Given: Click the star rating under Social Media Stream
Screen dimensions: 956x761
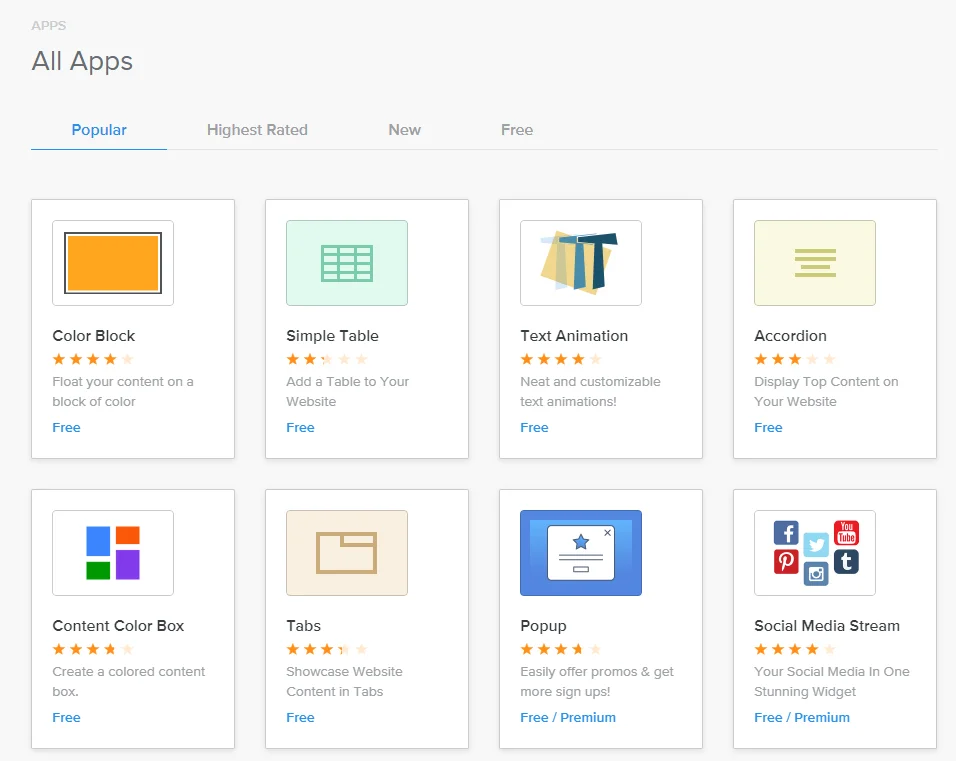Looking at the screenshot, I should point(795,649).
